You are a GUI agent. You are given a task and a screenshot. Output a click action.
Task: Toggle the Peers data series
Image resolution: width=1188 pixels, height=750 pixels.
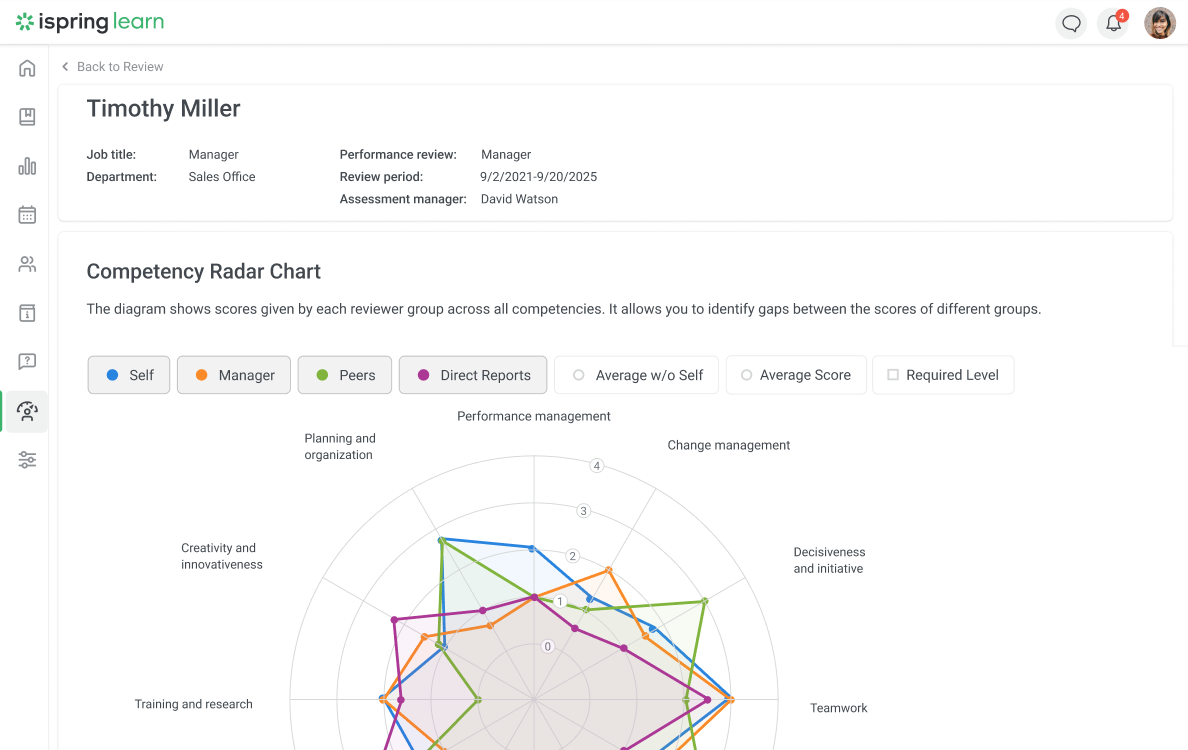point(344,374)
